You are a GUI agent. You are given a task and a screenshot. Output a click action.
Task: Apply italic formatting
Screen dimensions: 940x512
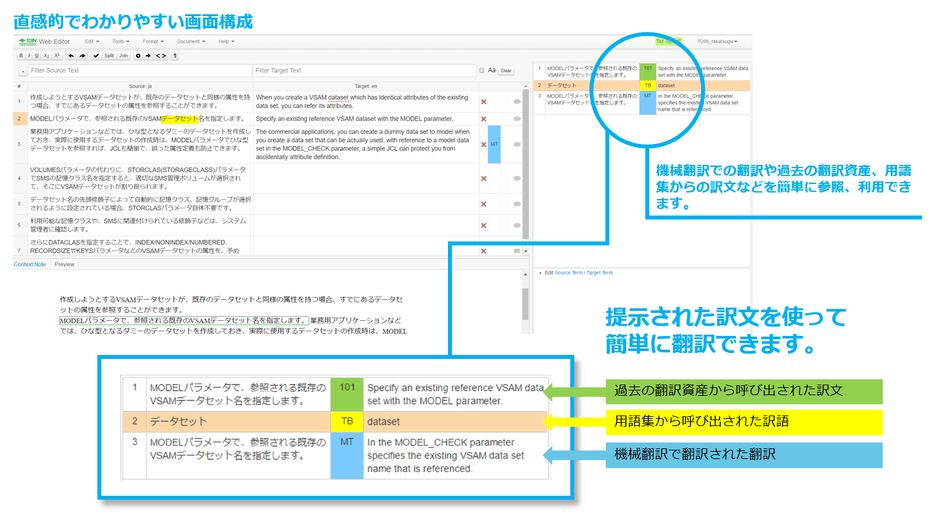tap(28, 56)
